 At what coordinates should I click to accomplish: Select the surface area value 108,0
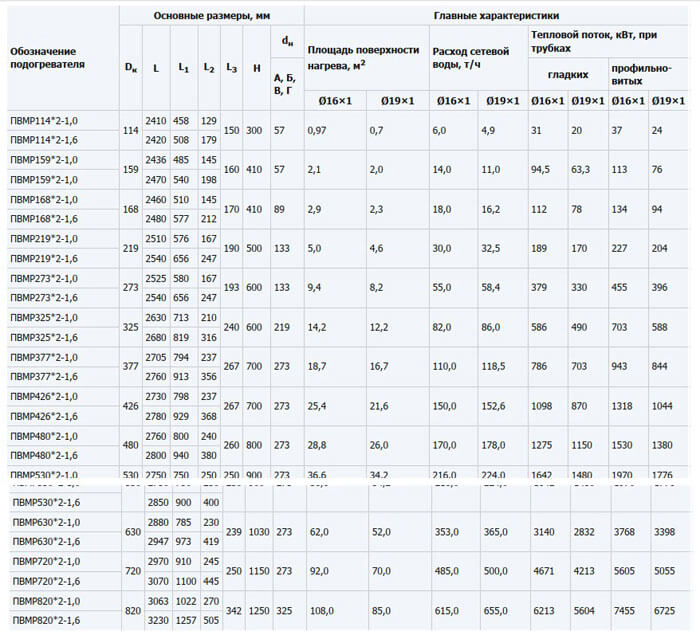pos(322,609)
